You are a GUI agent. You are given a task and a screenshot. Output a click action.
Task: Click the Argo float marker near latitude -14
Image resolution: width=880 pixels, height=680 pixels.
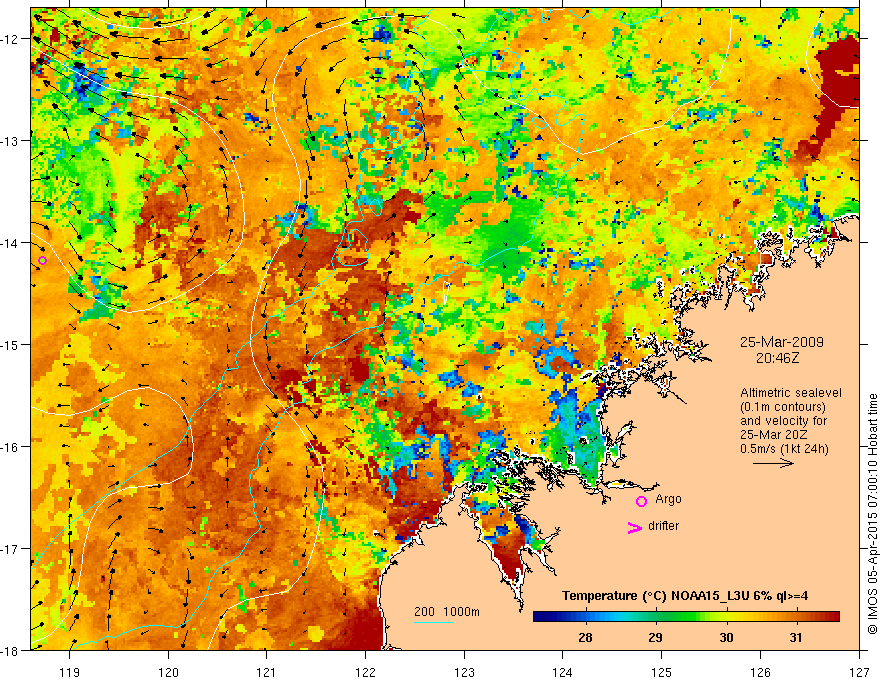pyautogui.click(x=43, y=260)
